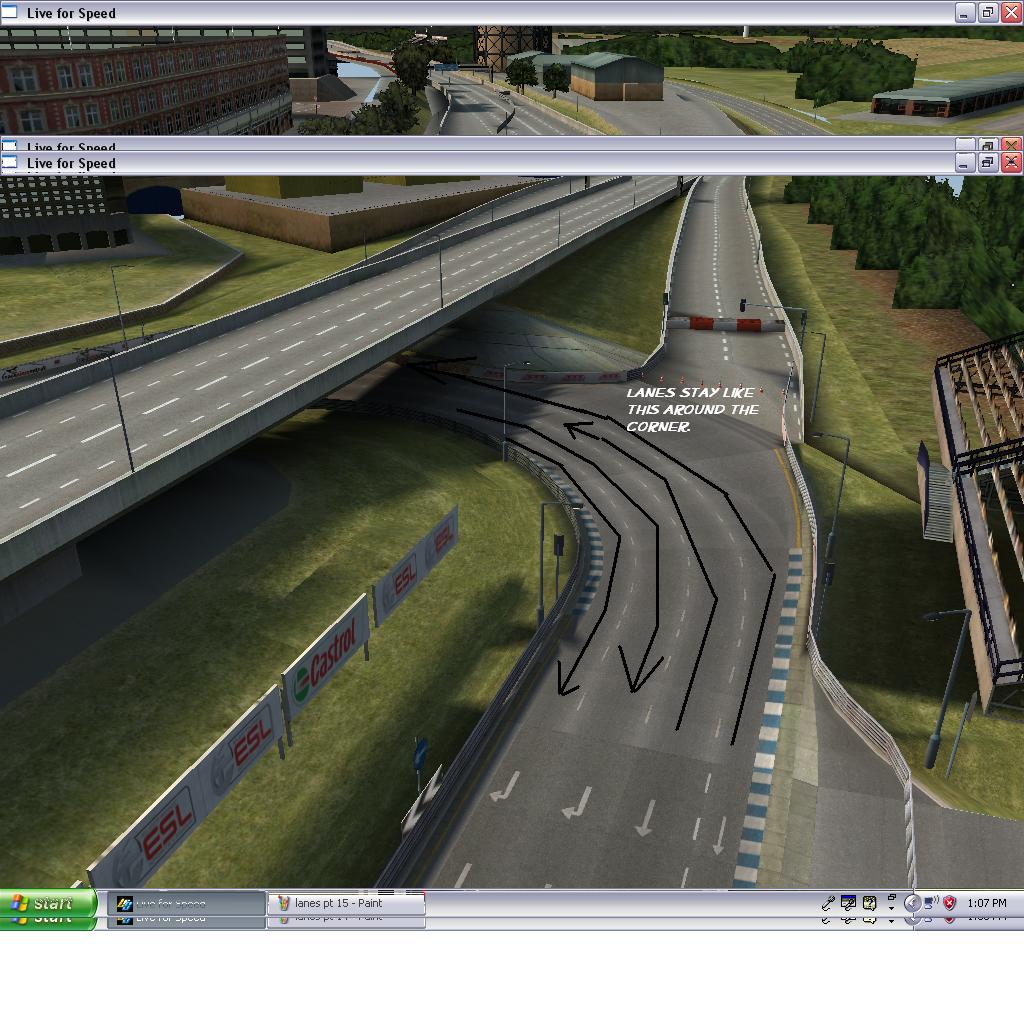Switch to Live for Speed taskbar button
1024x1024 pixels.
coord(186,903)
